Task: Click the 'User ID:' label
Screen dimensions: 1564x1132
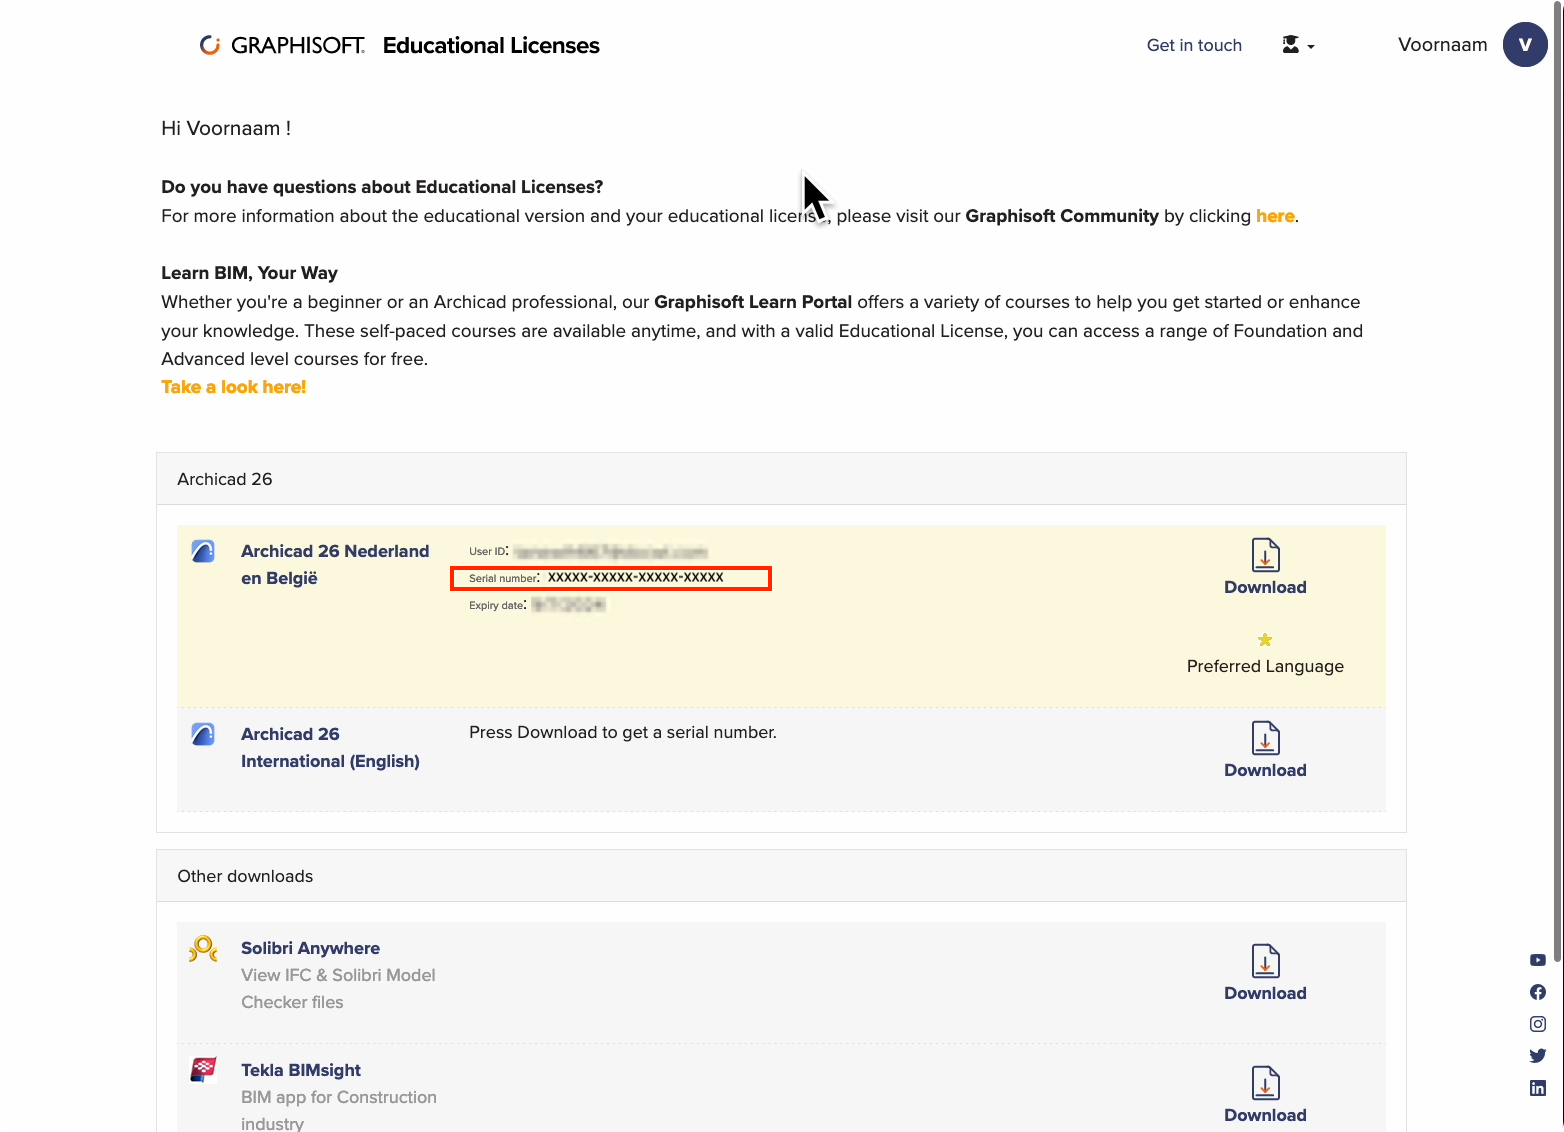Action: 489,551
